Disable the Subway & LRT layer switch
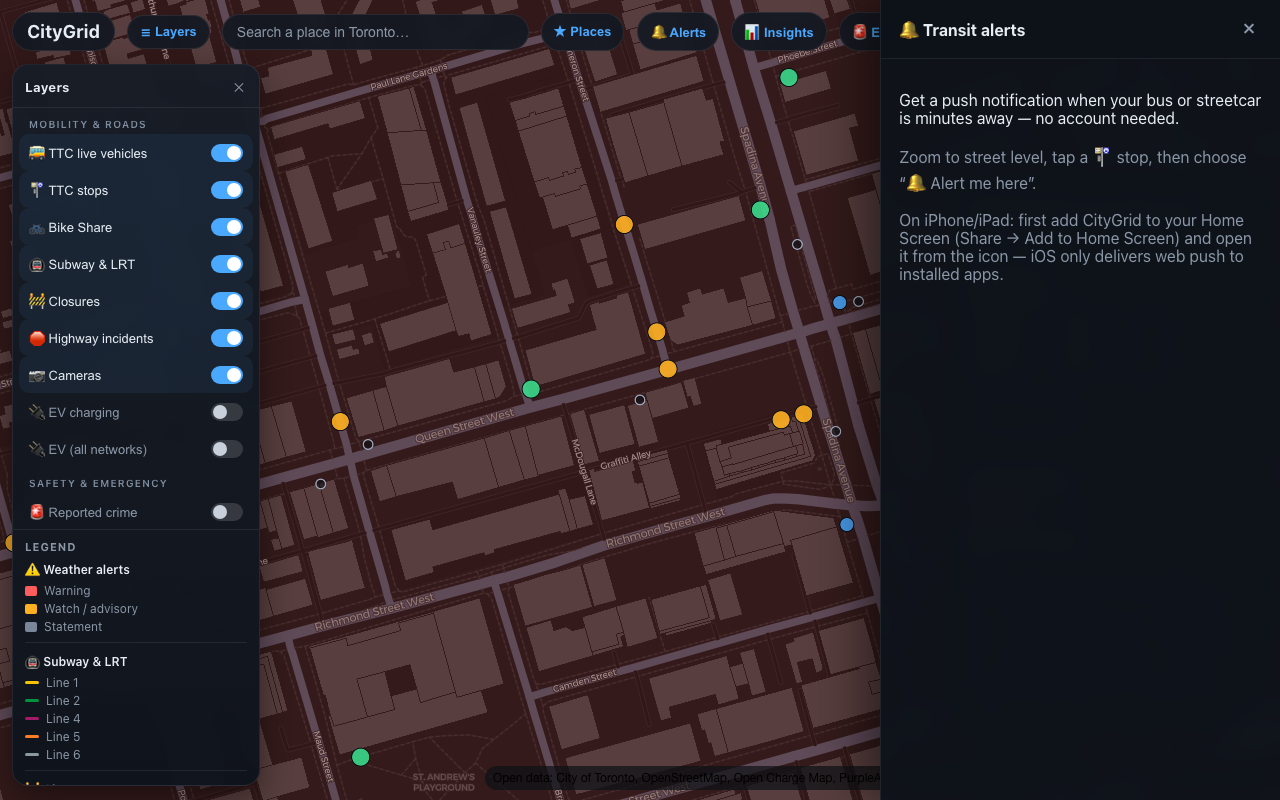The image size is (1280, 800). 227,264
